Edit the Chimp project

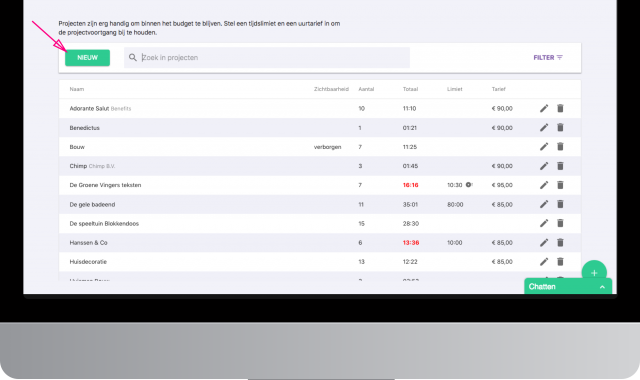pos(544,166)
